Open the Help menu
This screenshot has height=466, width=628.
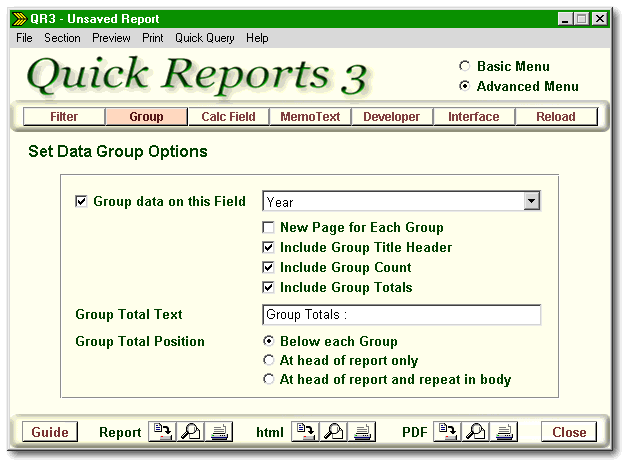(257, 38)
